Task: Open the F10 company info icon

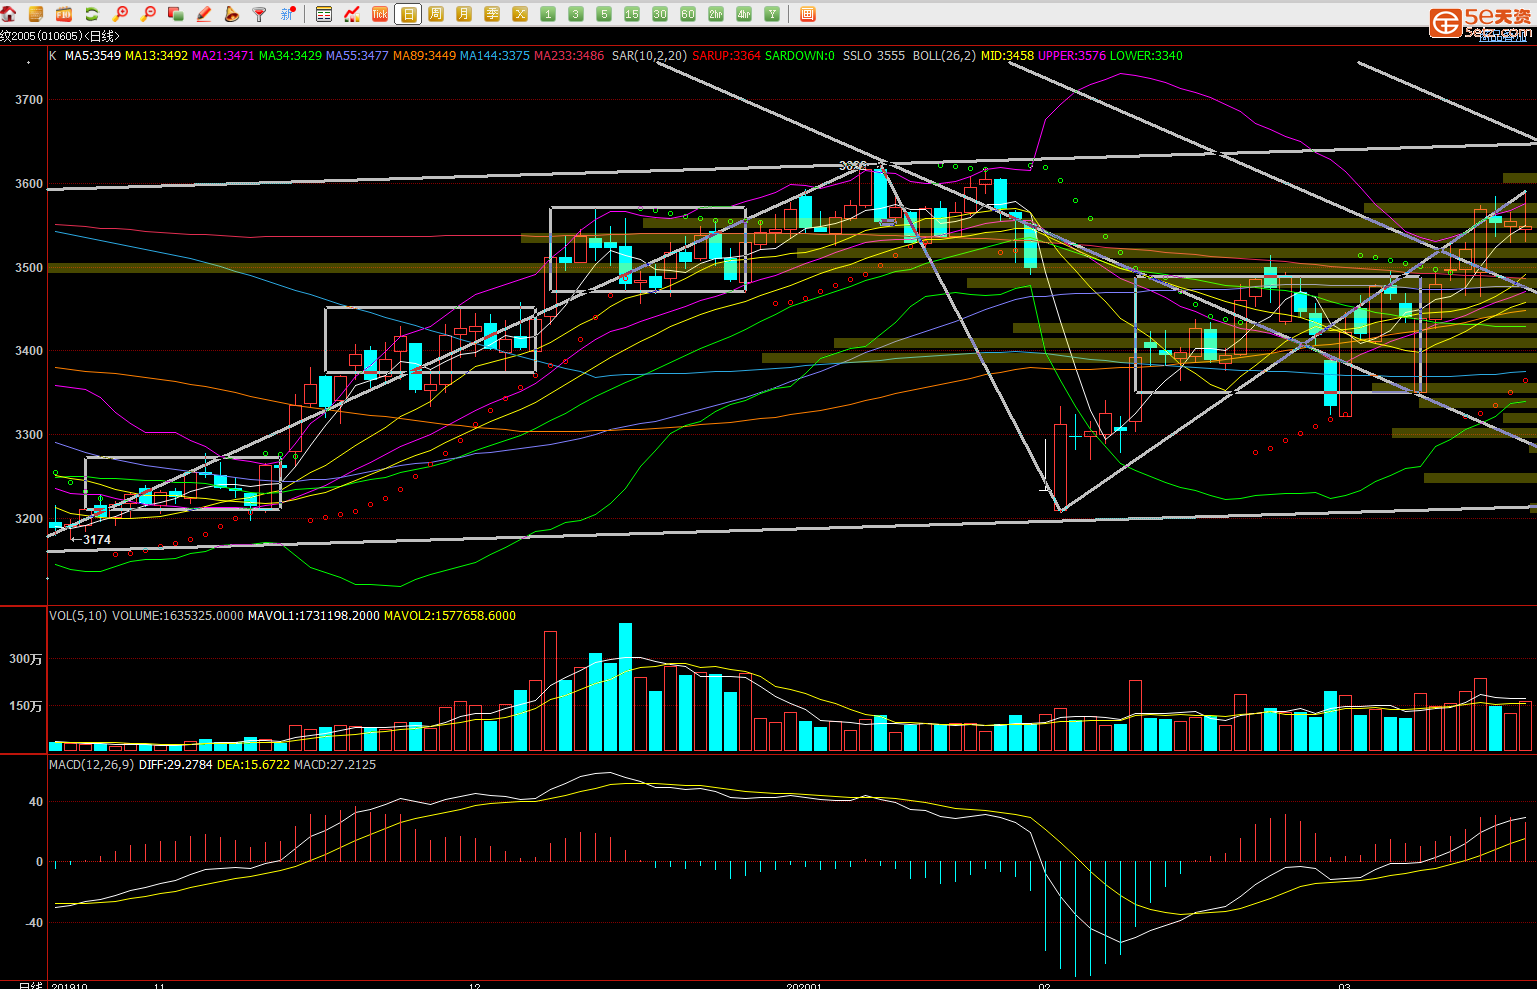Action: tap(64, 14)
